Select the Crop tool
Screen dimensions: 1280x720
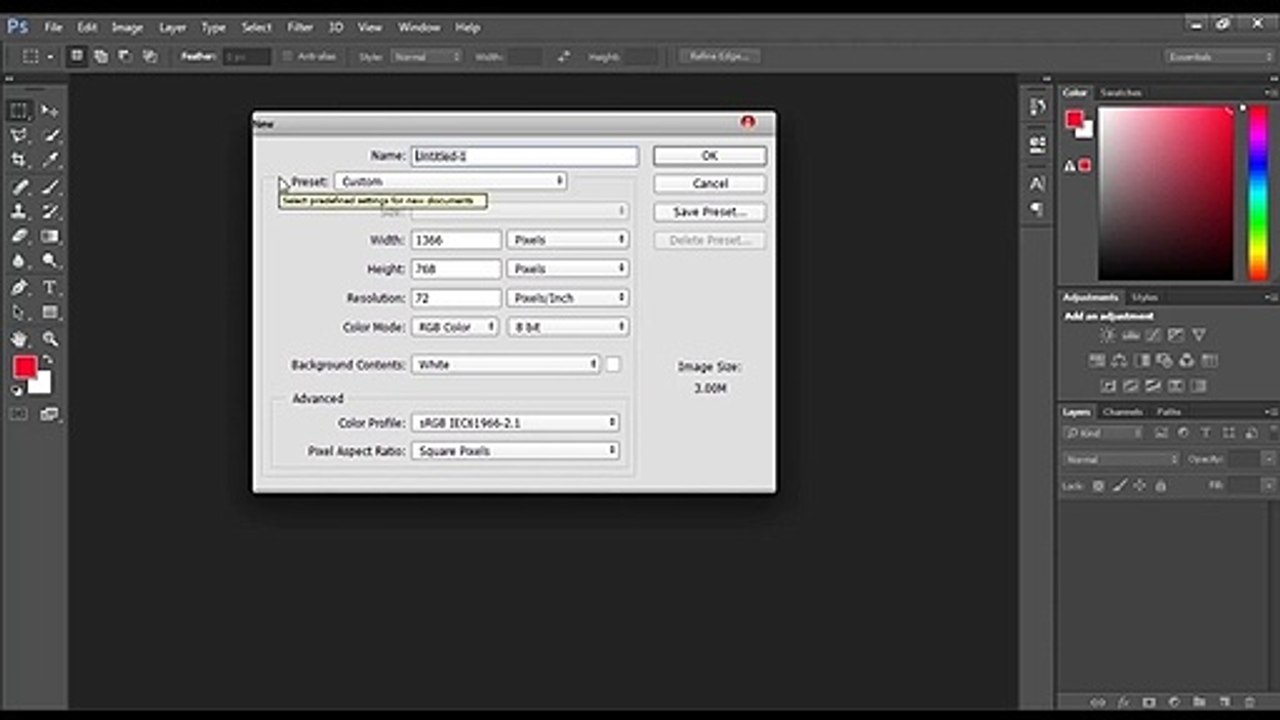coord(19,160)
